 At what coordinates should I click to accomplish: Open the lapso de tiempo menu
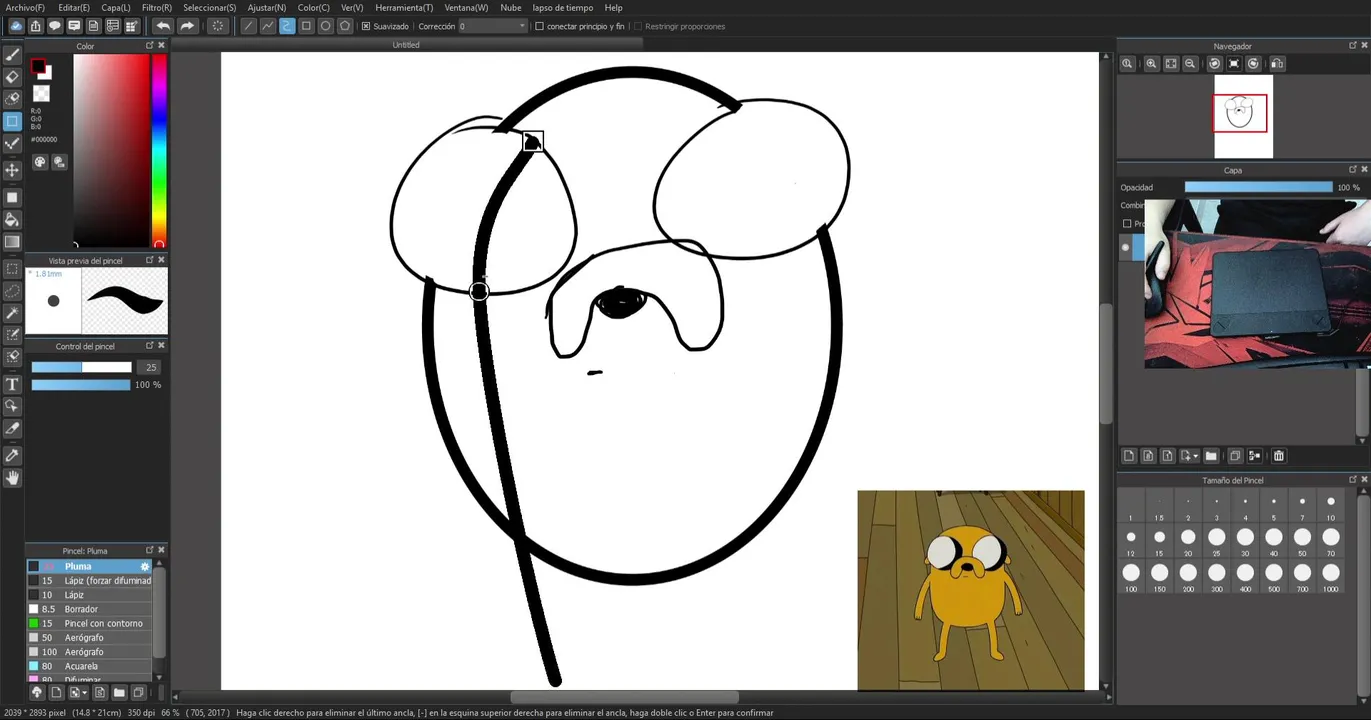[x=563, y=8]
